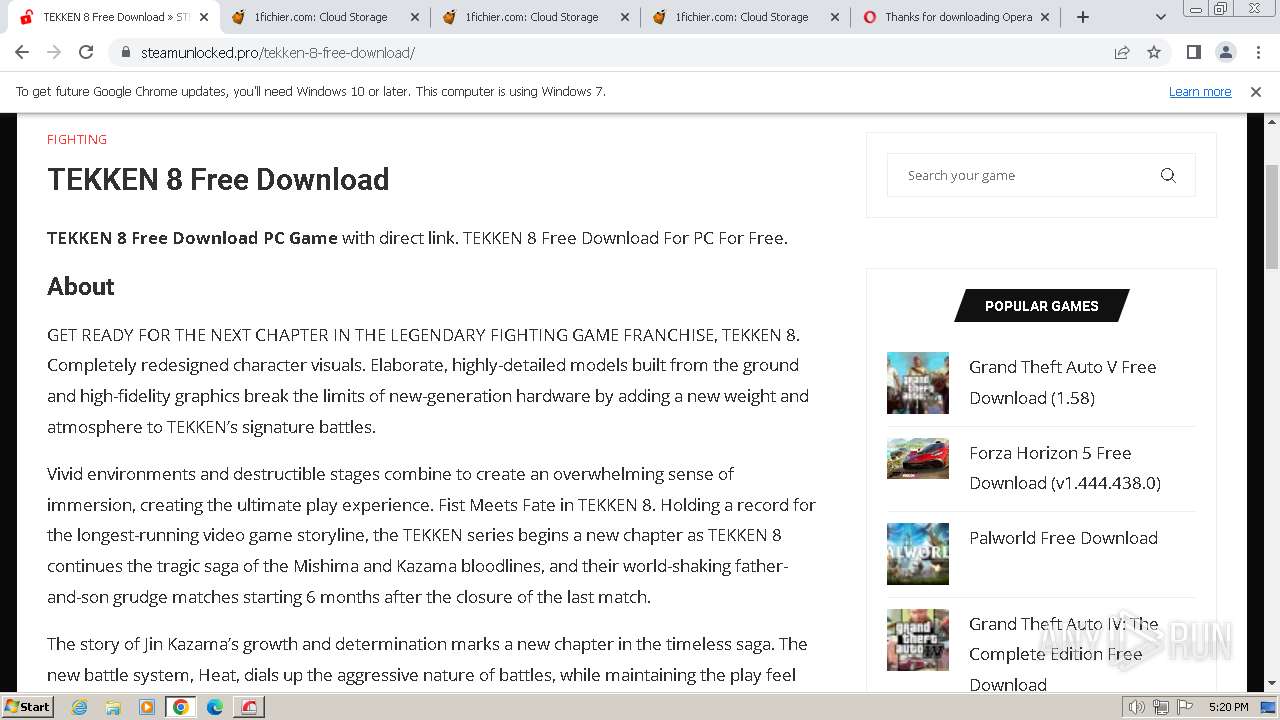Open Grand Theft Auto V Free Download link
The image size is (1280, 720).
pos(1062,382)
